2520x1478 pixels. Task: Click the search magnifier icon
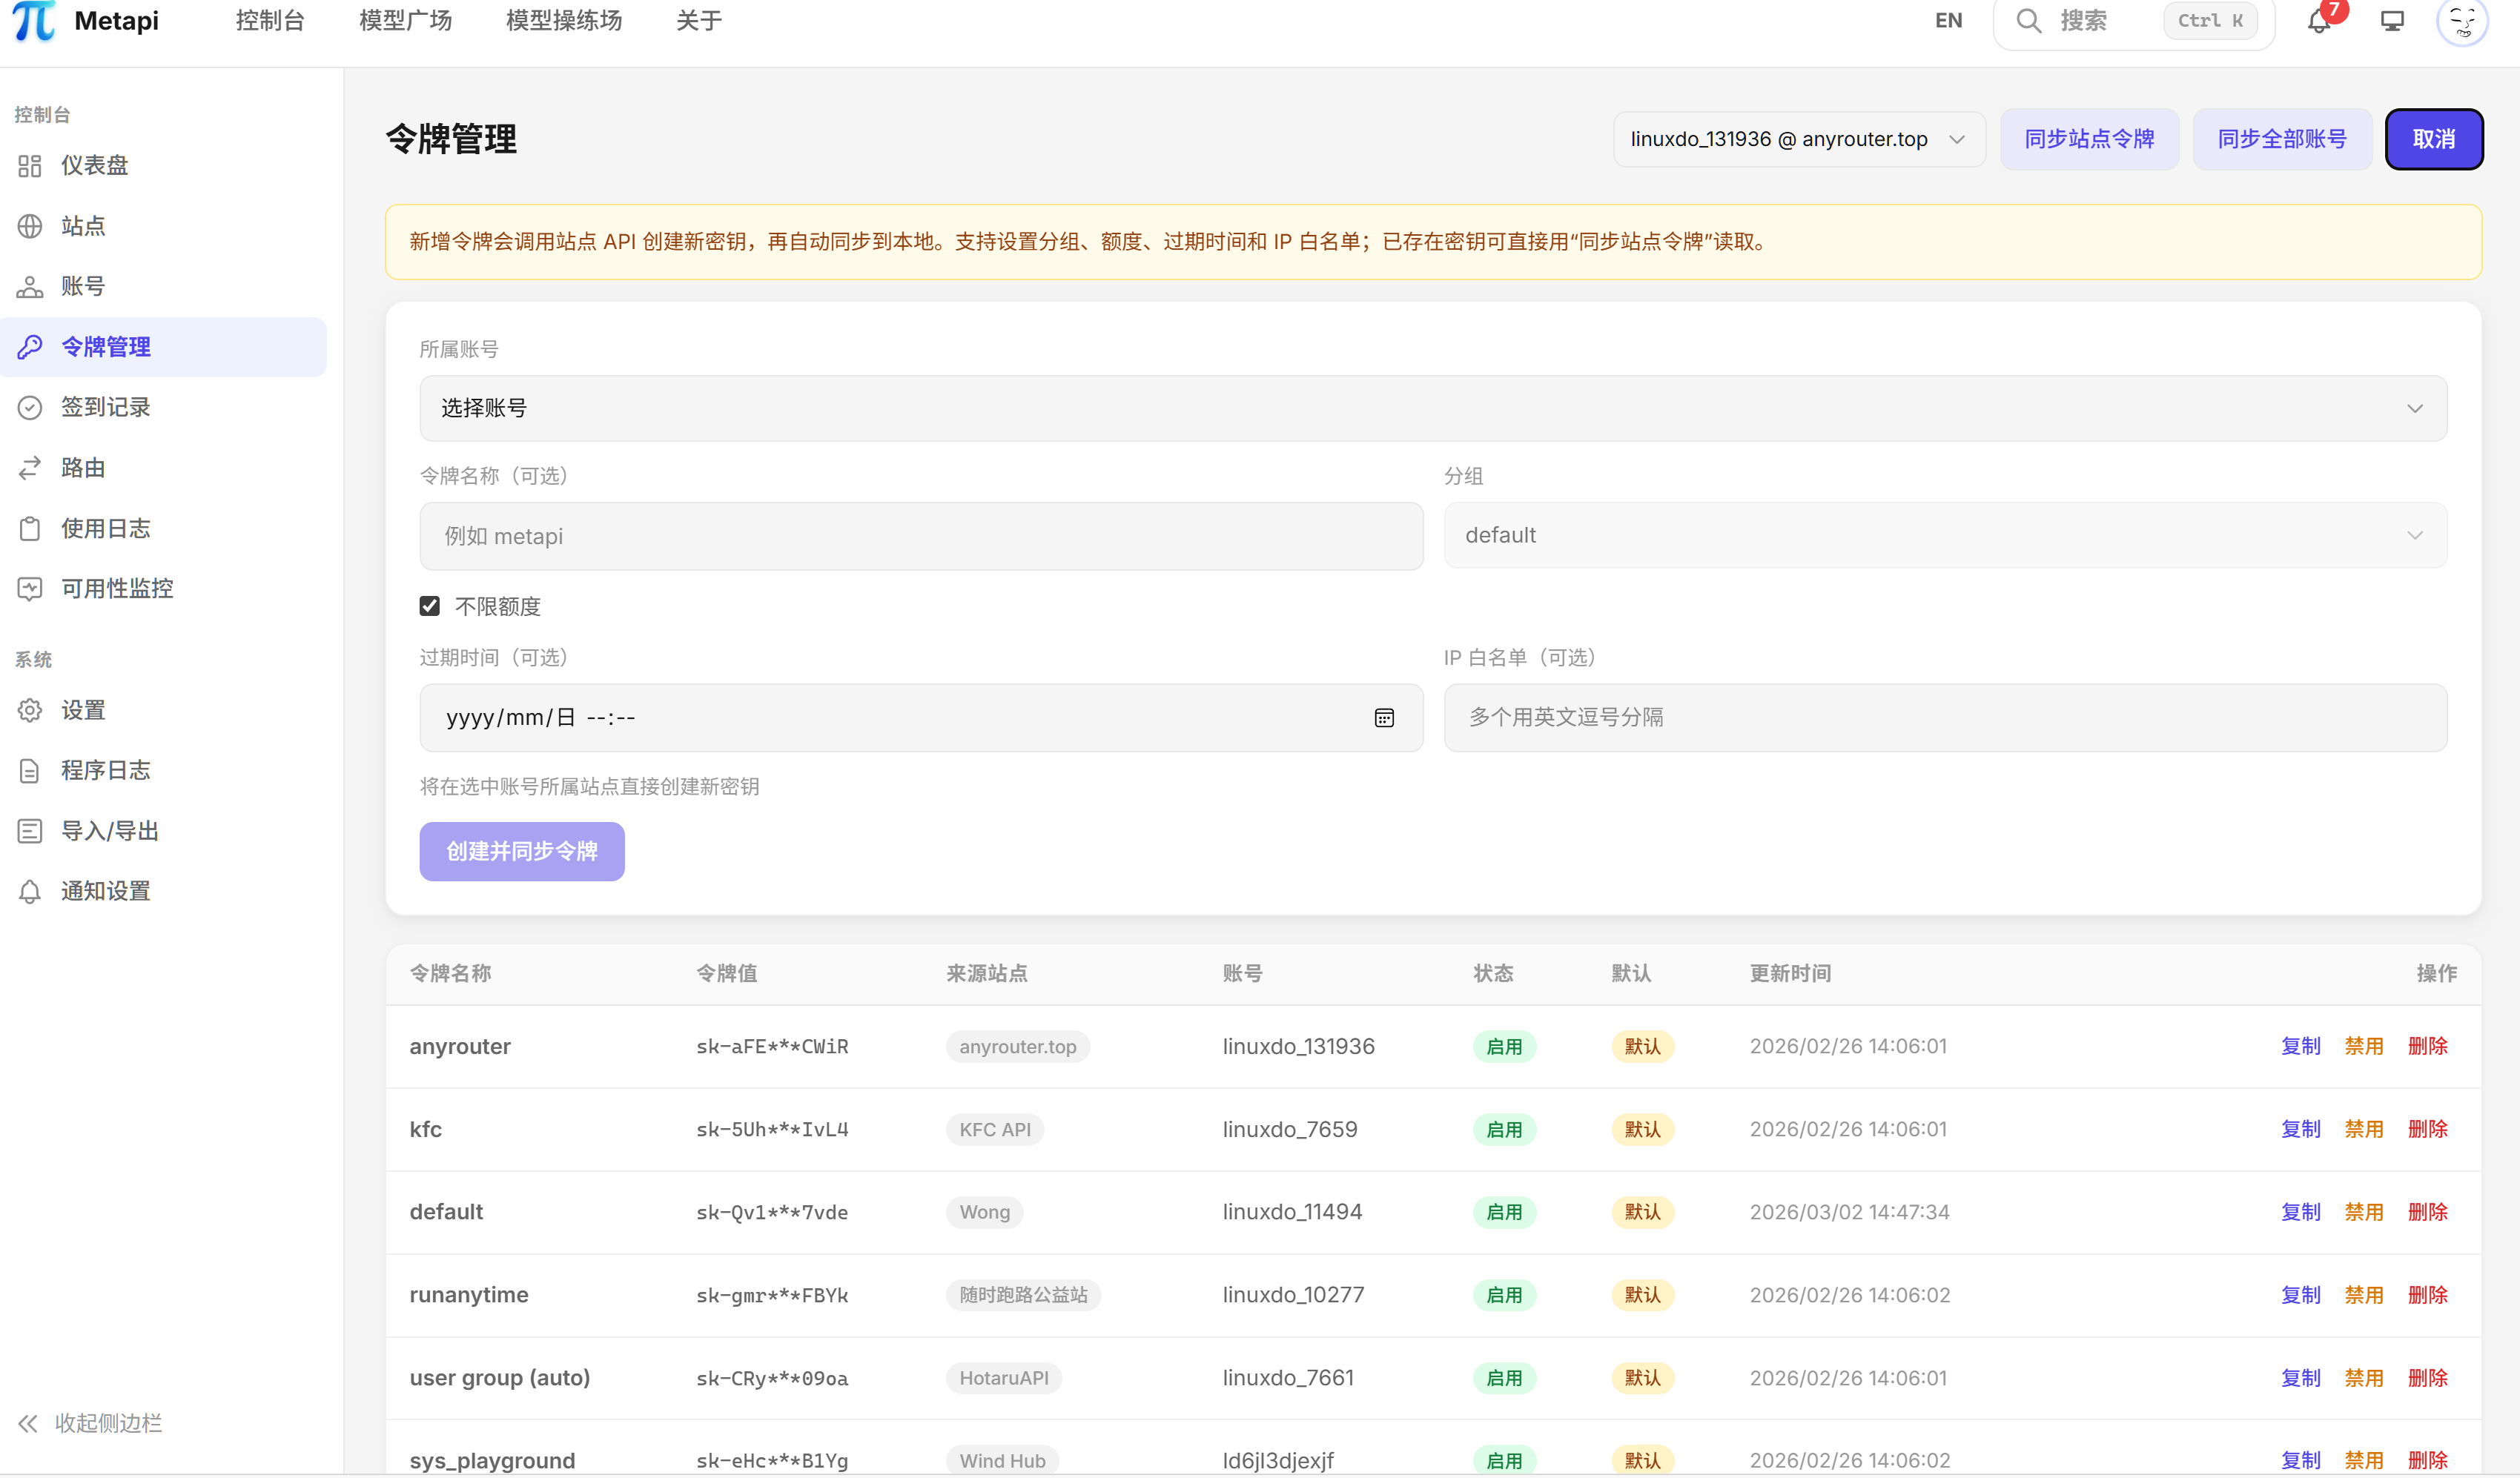pyautogui.click(x=2028, y=21)
